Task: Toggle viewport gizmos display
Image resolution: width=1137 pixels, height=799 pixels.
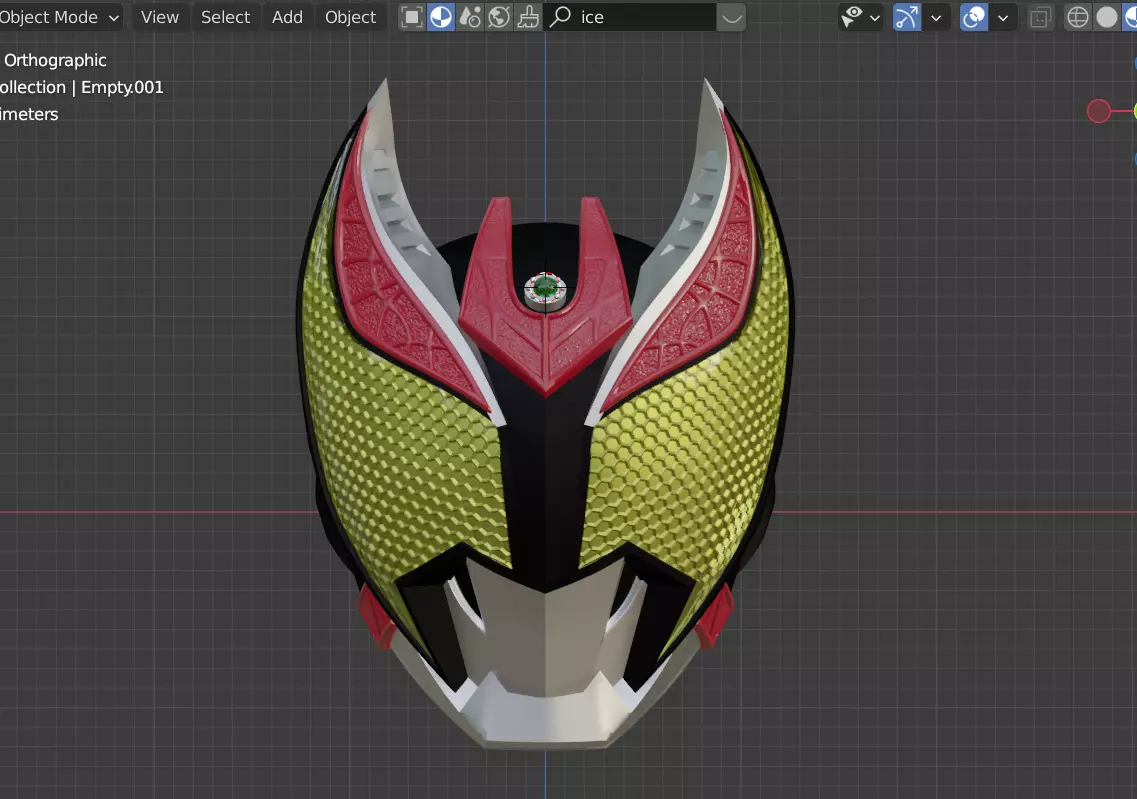Action: 906,17
